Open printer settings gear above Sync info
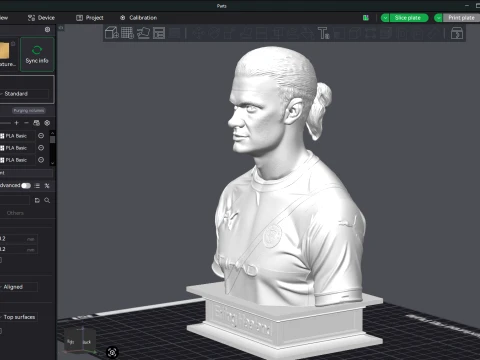Screen dimensions: 480x360 [x=47, y=30]
